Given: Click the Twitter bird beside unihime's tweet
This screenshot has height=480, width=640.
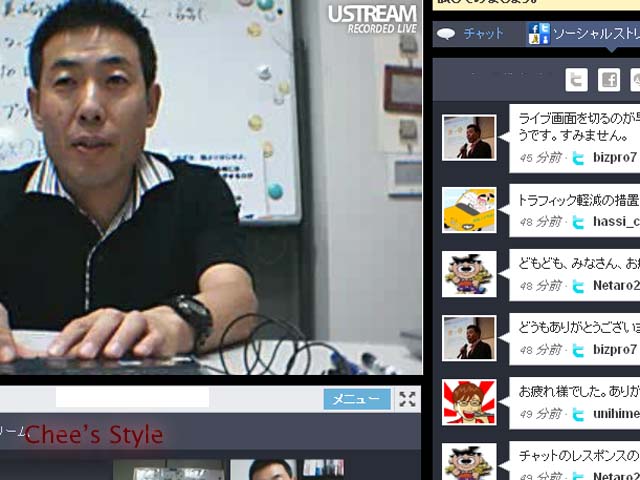Looking at the screenshot, I should point(578,414).
